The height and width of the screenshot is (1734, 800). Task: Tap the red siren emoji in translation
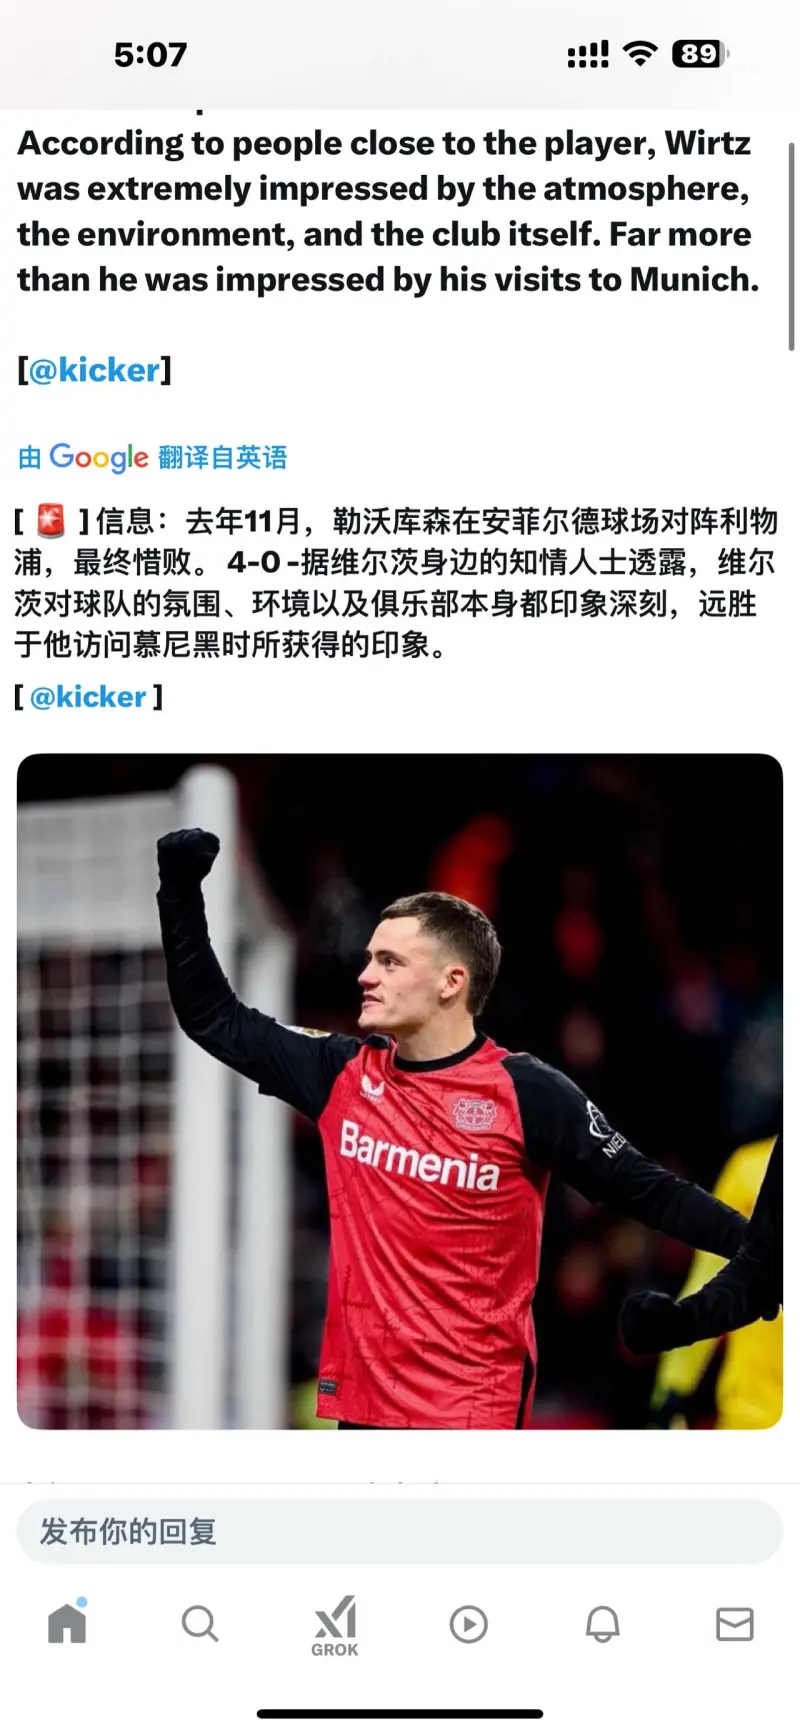click(x=50, y=521)
